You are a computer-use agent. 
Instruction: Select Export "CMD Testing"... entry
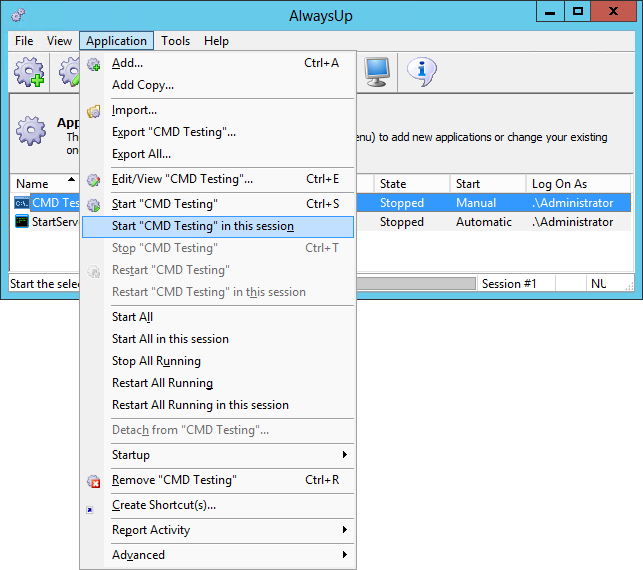pos(218,132)
